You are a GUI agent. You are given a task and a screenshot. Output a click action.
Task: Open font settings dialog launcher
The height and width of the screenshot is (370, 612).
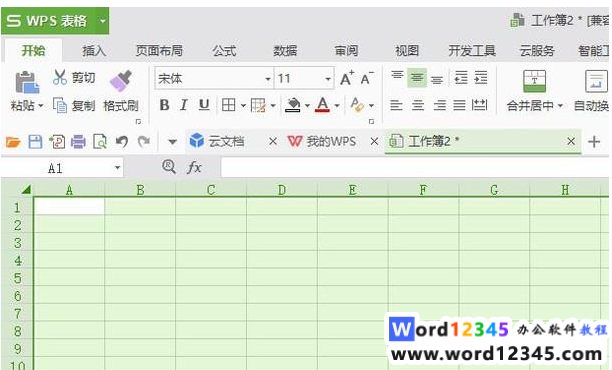point(371,121)
